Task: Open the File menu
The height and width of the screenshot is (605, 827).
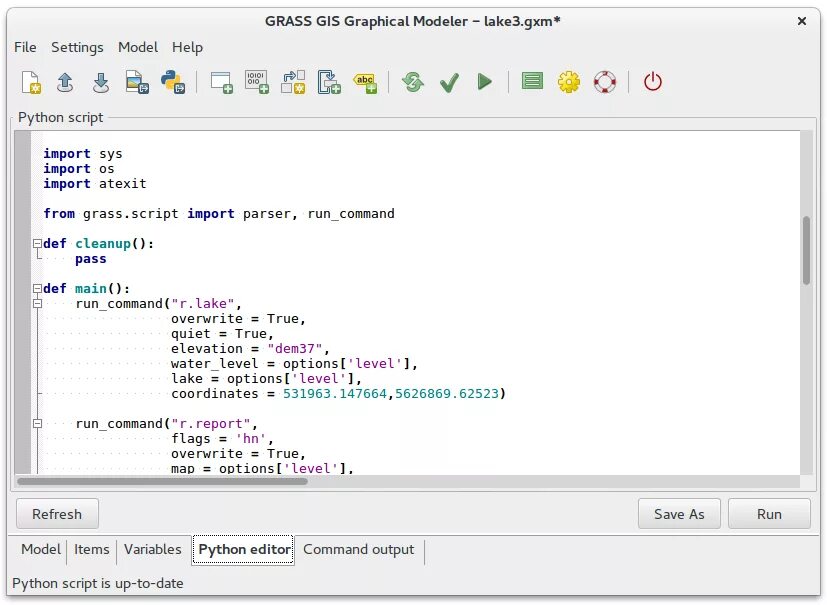Action: pyautogui.click(x=25, y=47)
